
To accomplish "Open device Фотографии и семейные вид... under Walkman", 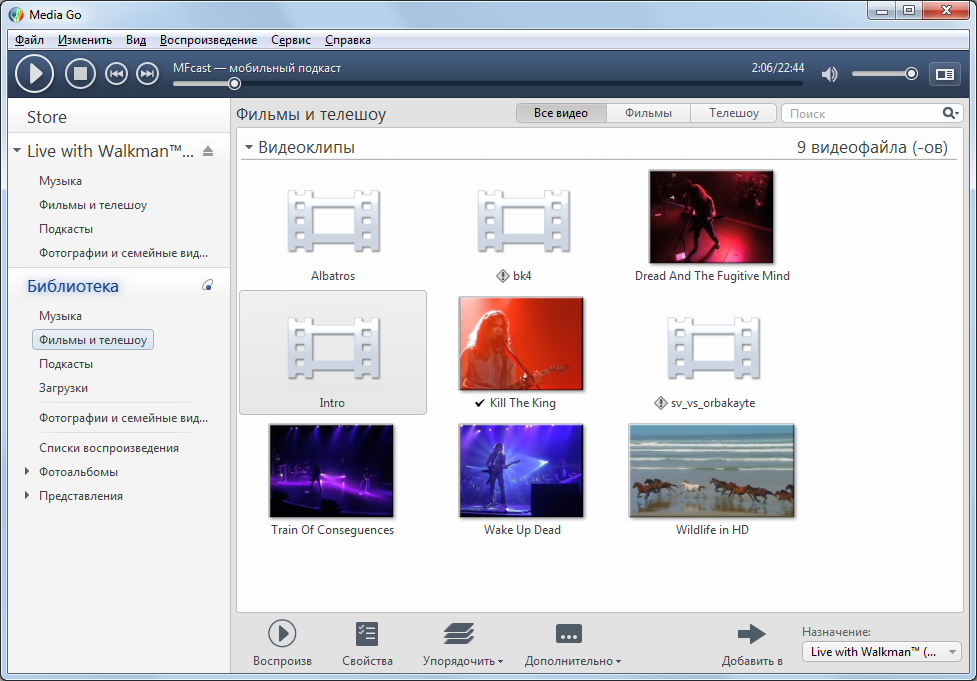I will (123, 253).
